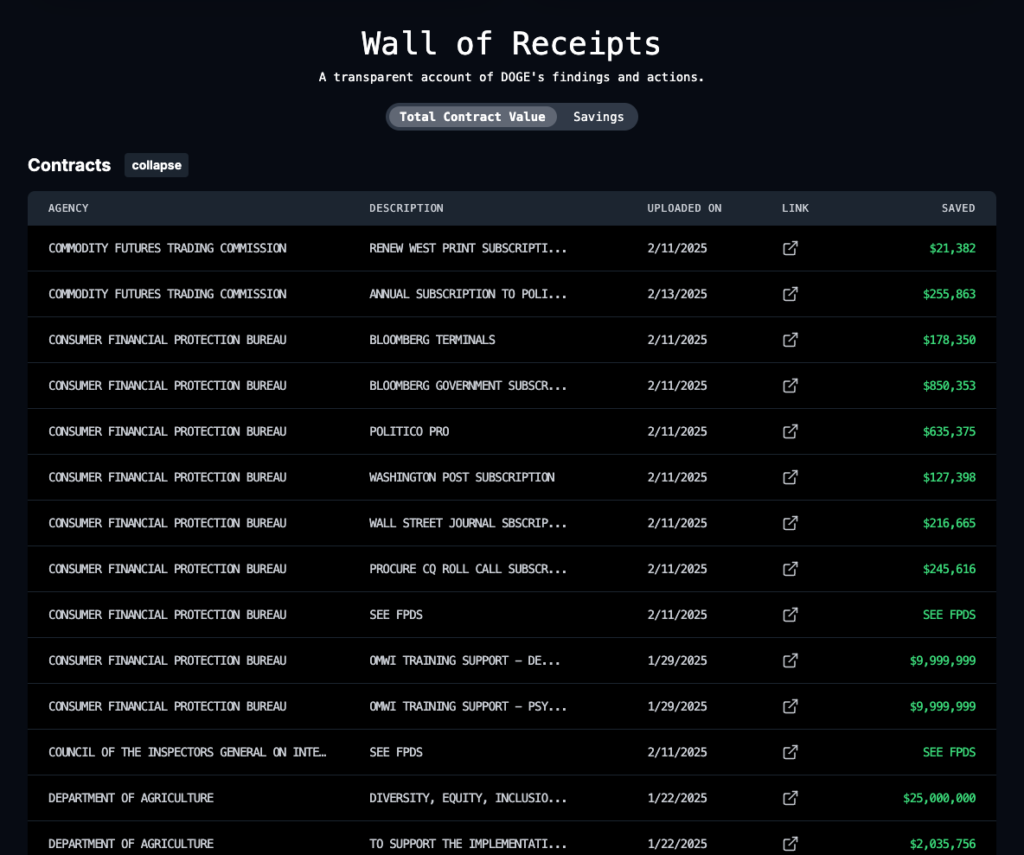The width and height of the screenshot is (1024, 855).
Task: Select the $850,353 saved amount
Action: click(x=949, y=385)
